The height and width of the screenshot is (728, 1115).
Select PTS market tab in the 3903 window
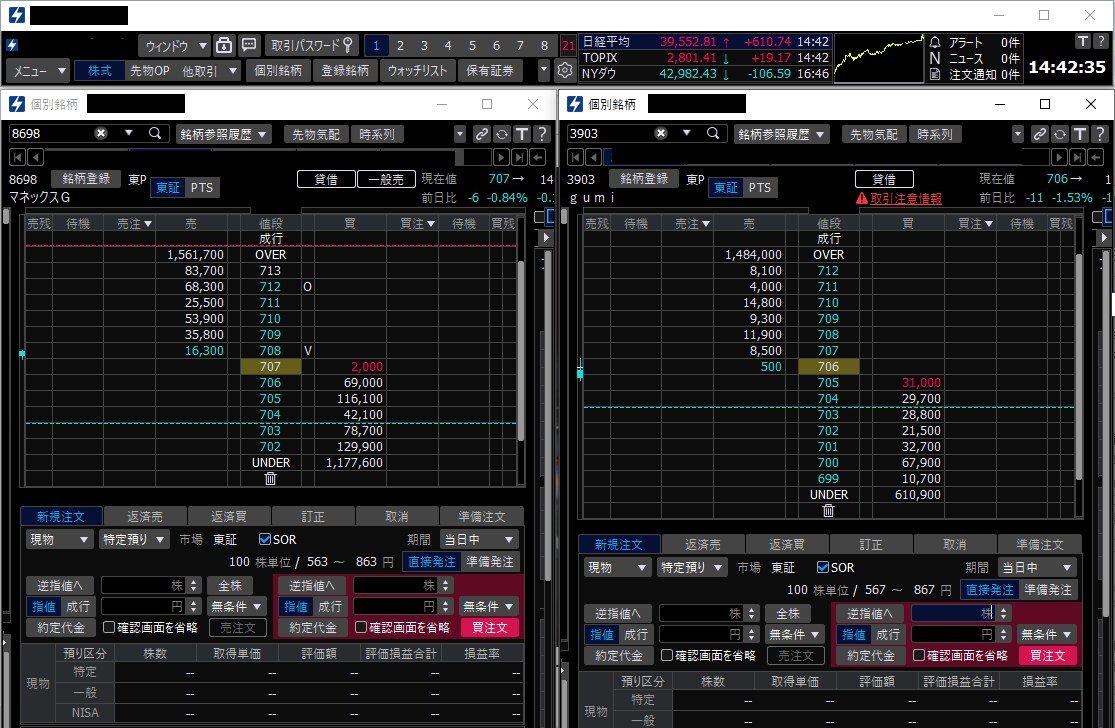click(759, 188)
